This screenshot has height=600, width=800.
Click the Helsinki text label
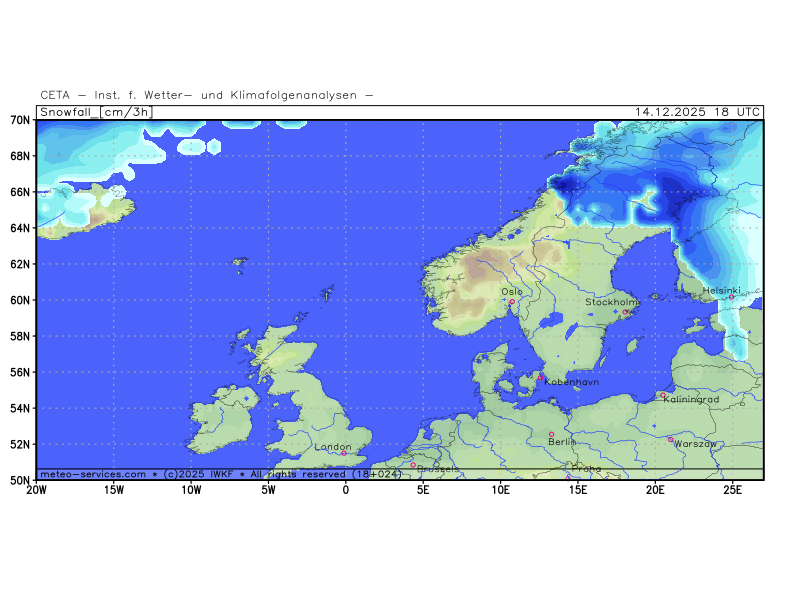coord(721,290)
